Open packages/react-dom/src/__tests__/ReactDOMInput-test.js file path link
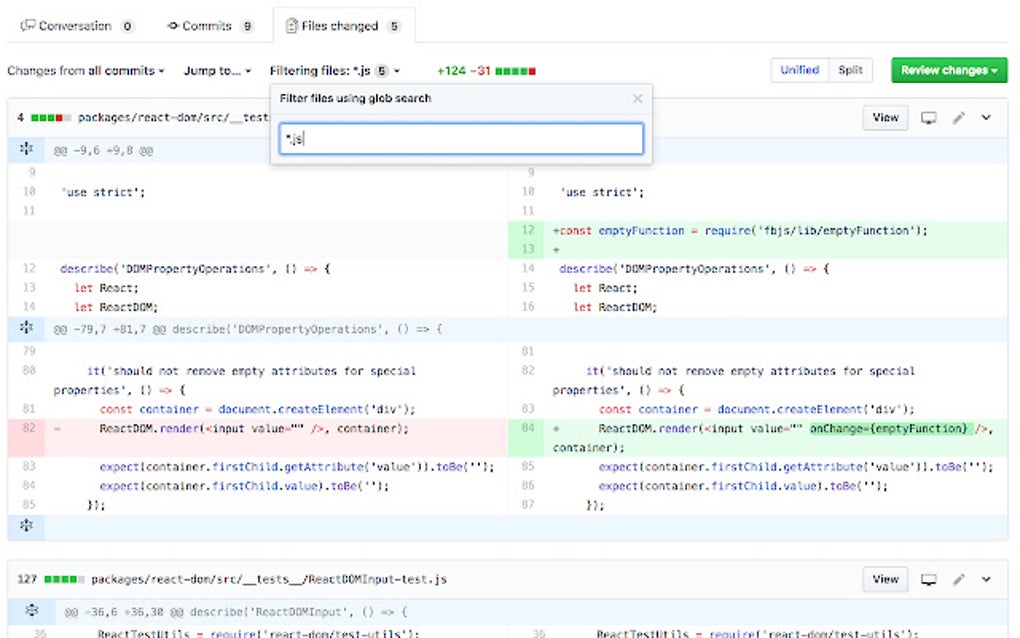 [269, 579]
